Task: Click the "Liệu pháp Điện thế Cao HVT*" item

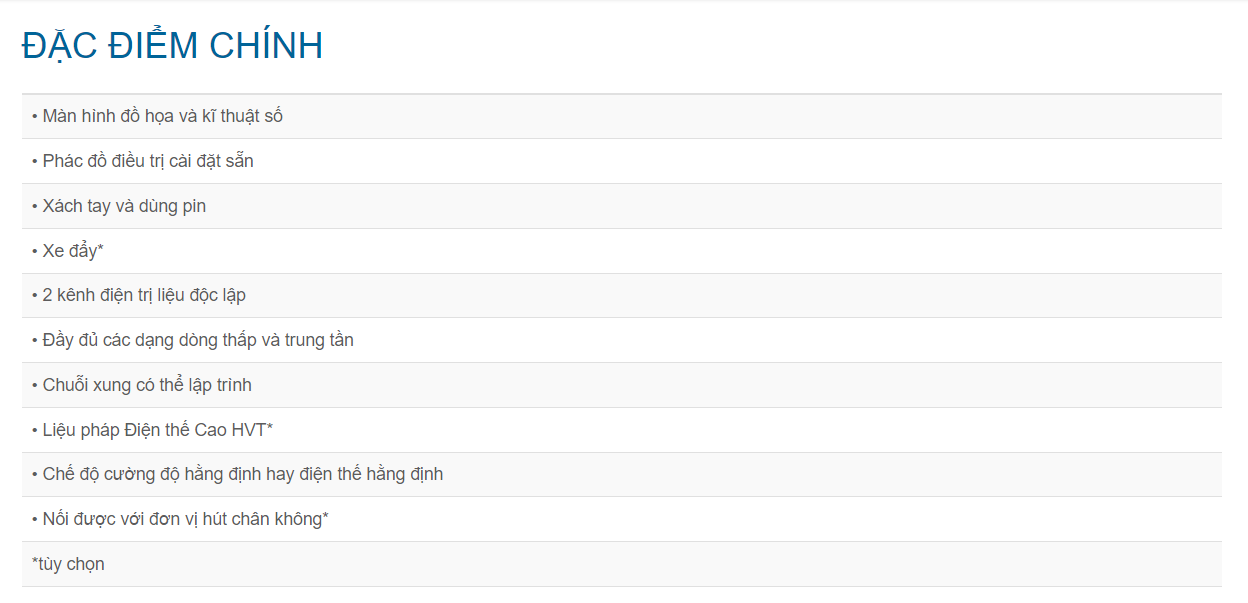Action: coord(157,430)
